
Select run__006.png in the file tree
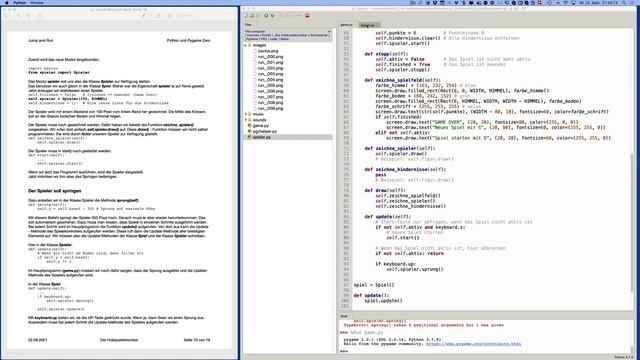(x=270, y=91)
